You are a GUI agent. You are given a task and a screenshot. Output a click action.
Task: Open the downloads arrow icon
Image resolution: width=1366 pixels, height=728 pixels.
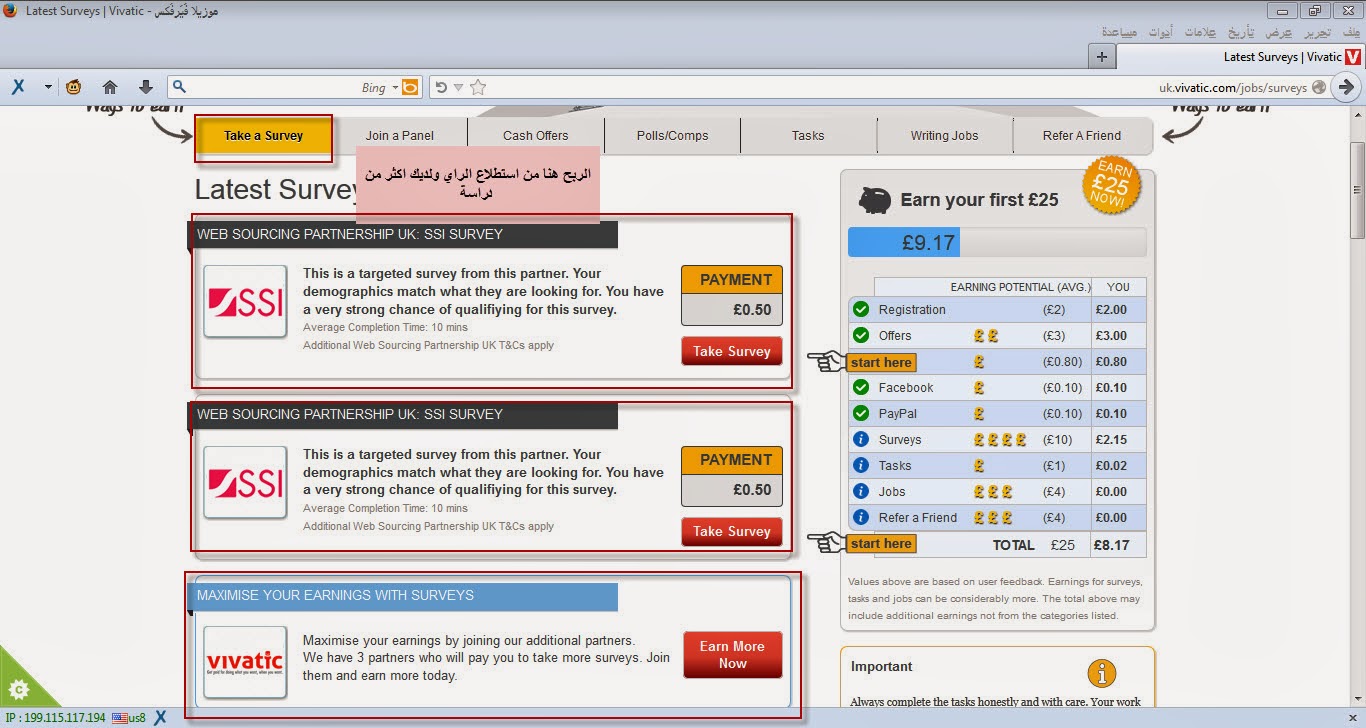146,87
